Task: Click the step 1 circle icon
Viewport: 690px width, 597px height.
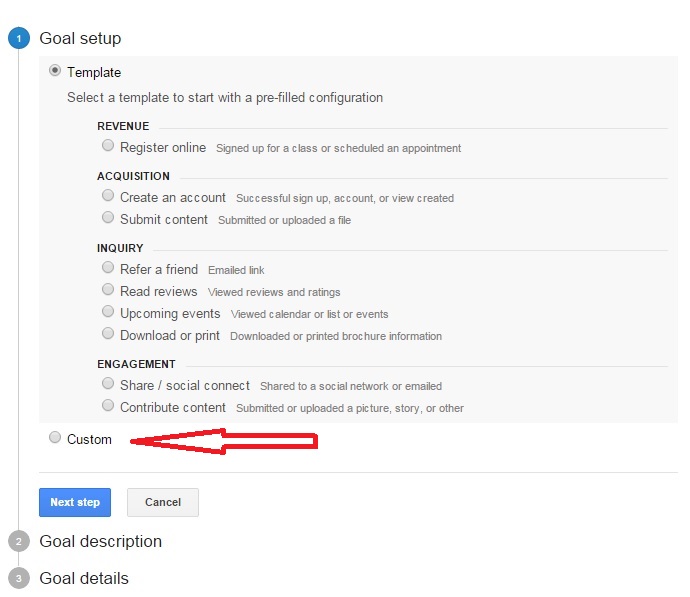Action: tap(19, 38)
